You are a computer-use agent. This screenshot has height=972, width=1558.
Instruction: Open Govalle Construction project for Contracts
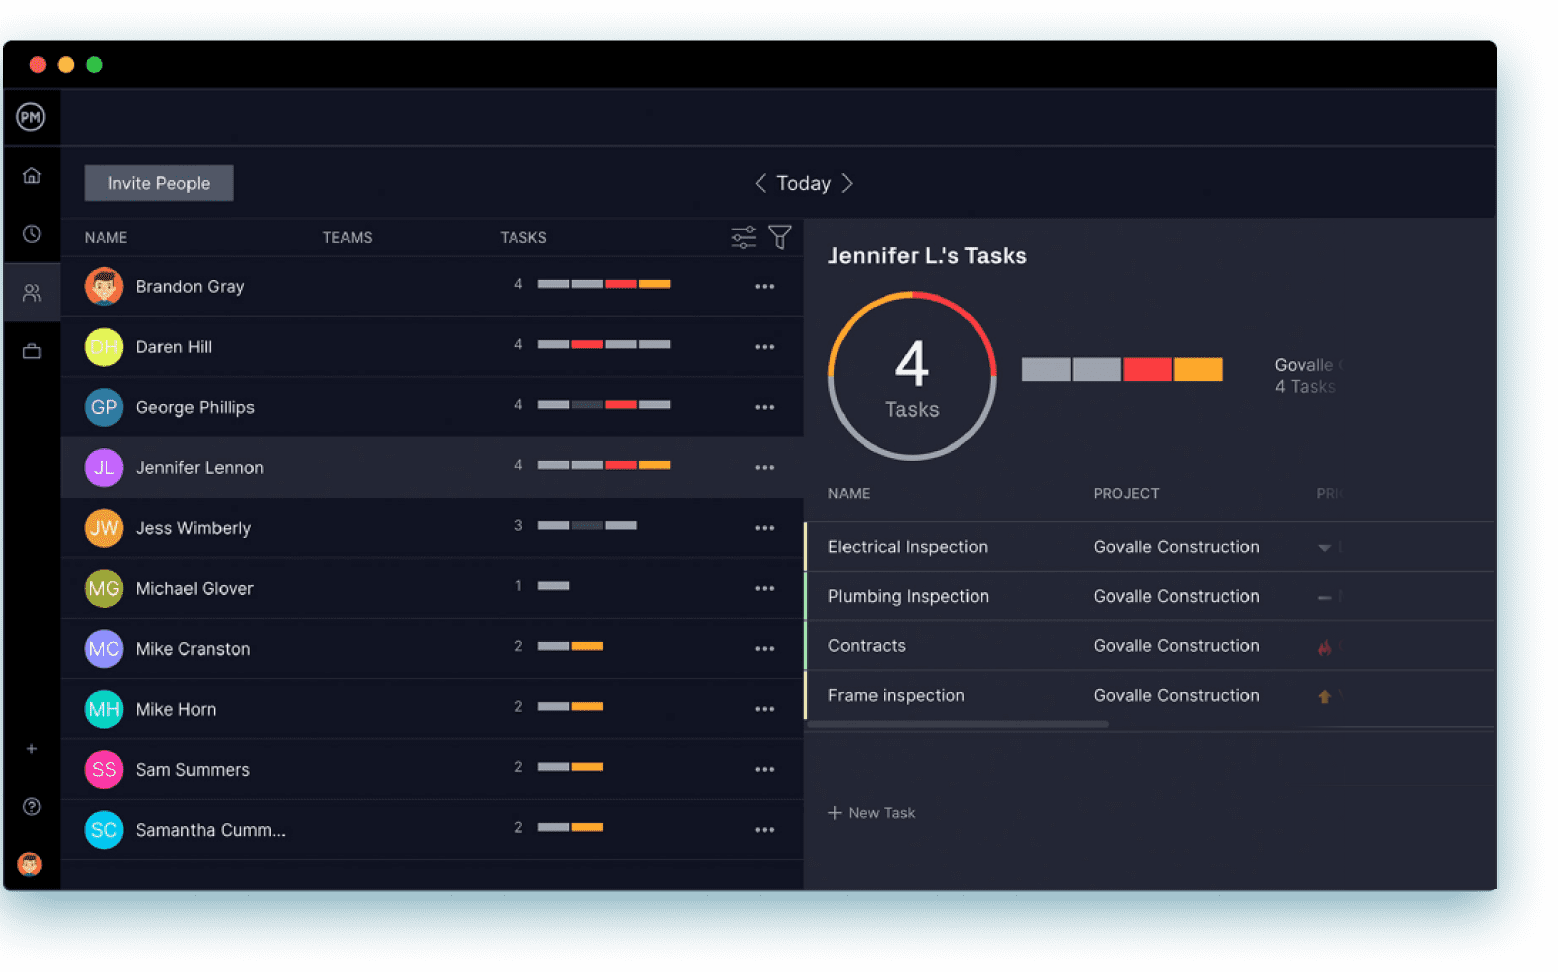1176,646
